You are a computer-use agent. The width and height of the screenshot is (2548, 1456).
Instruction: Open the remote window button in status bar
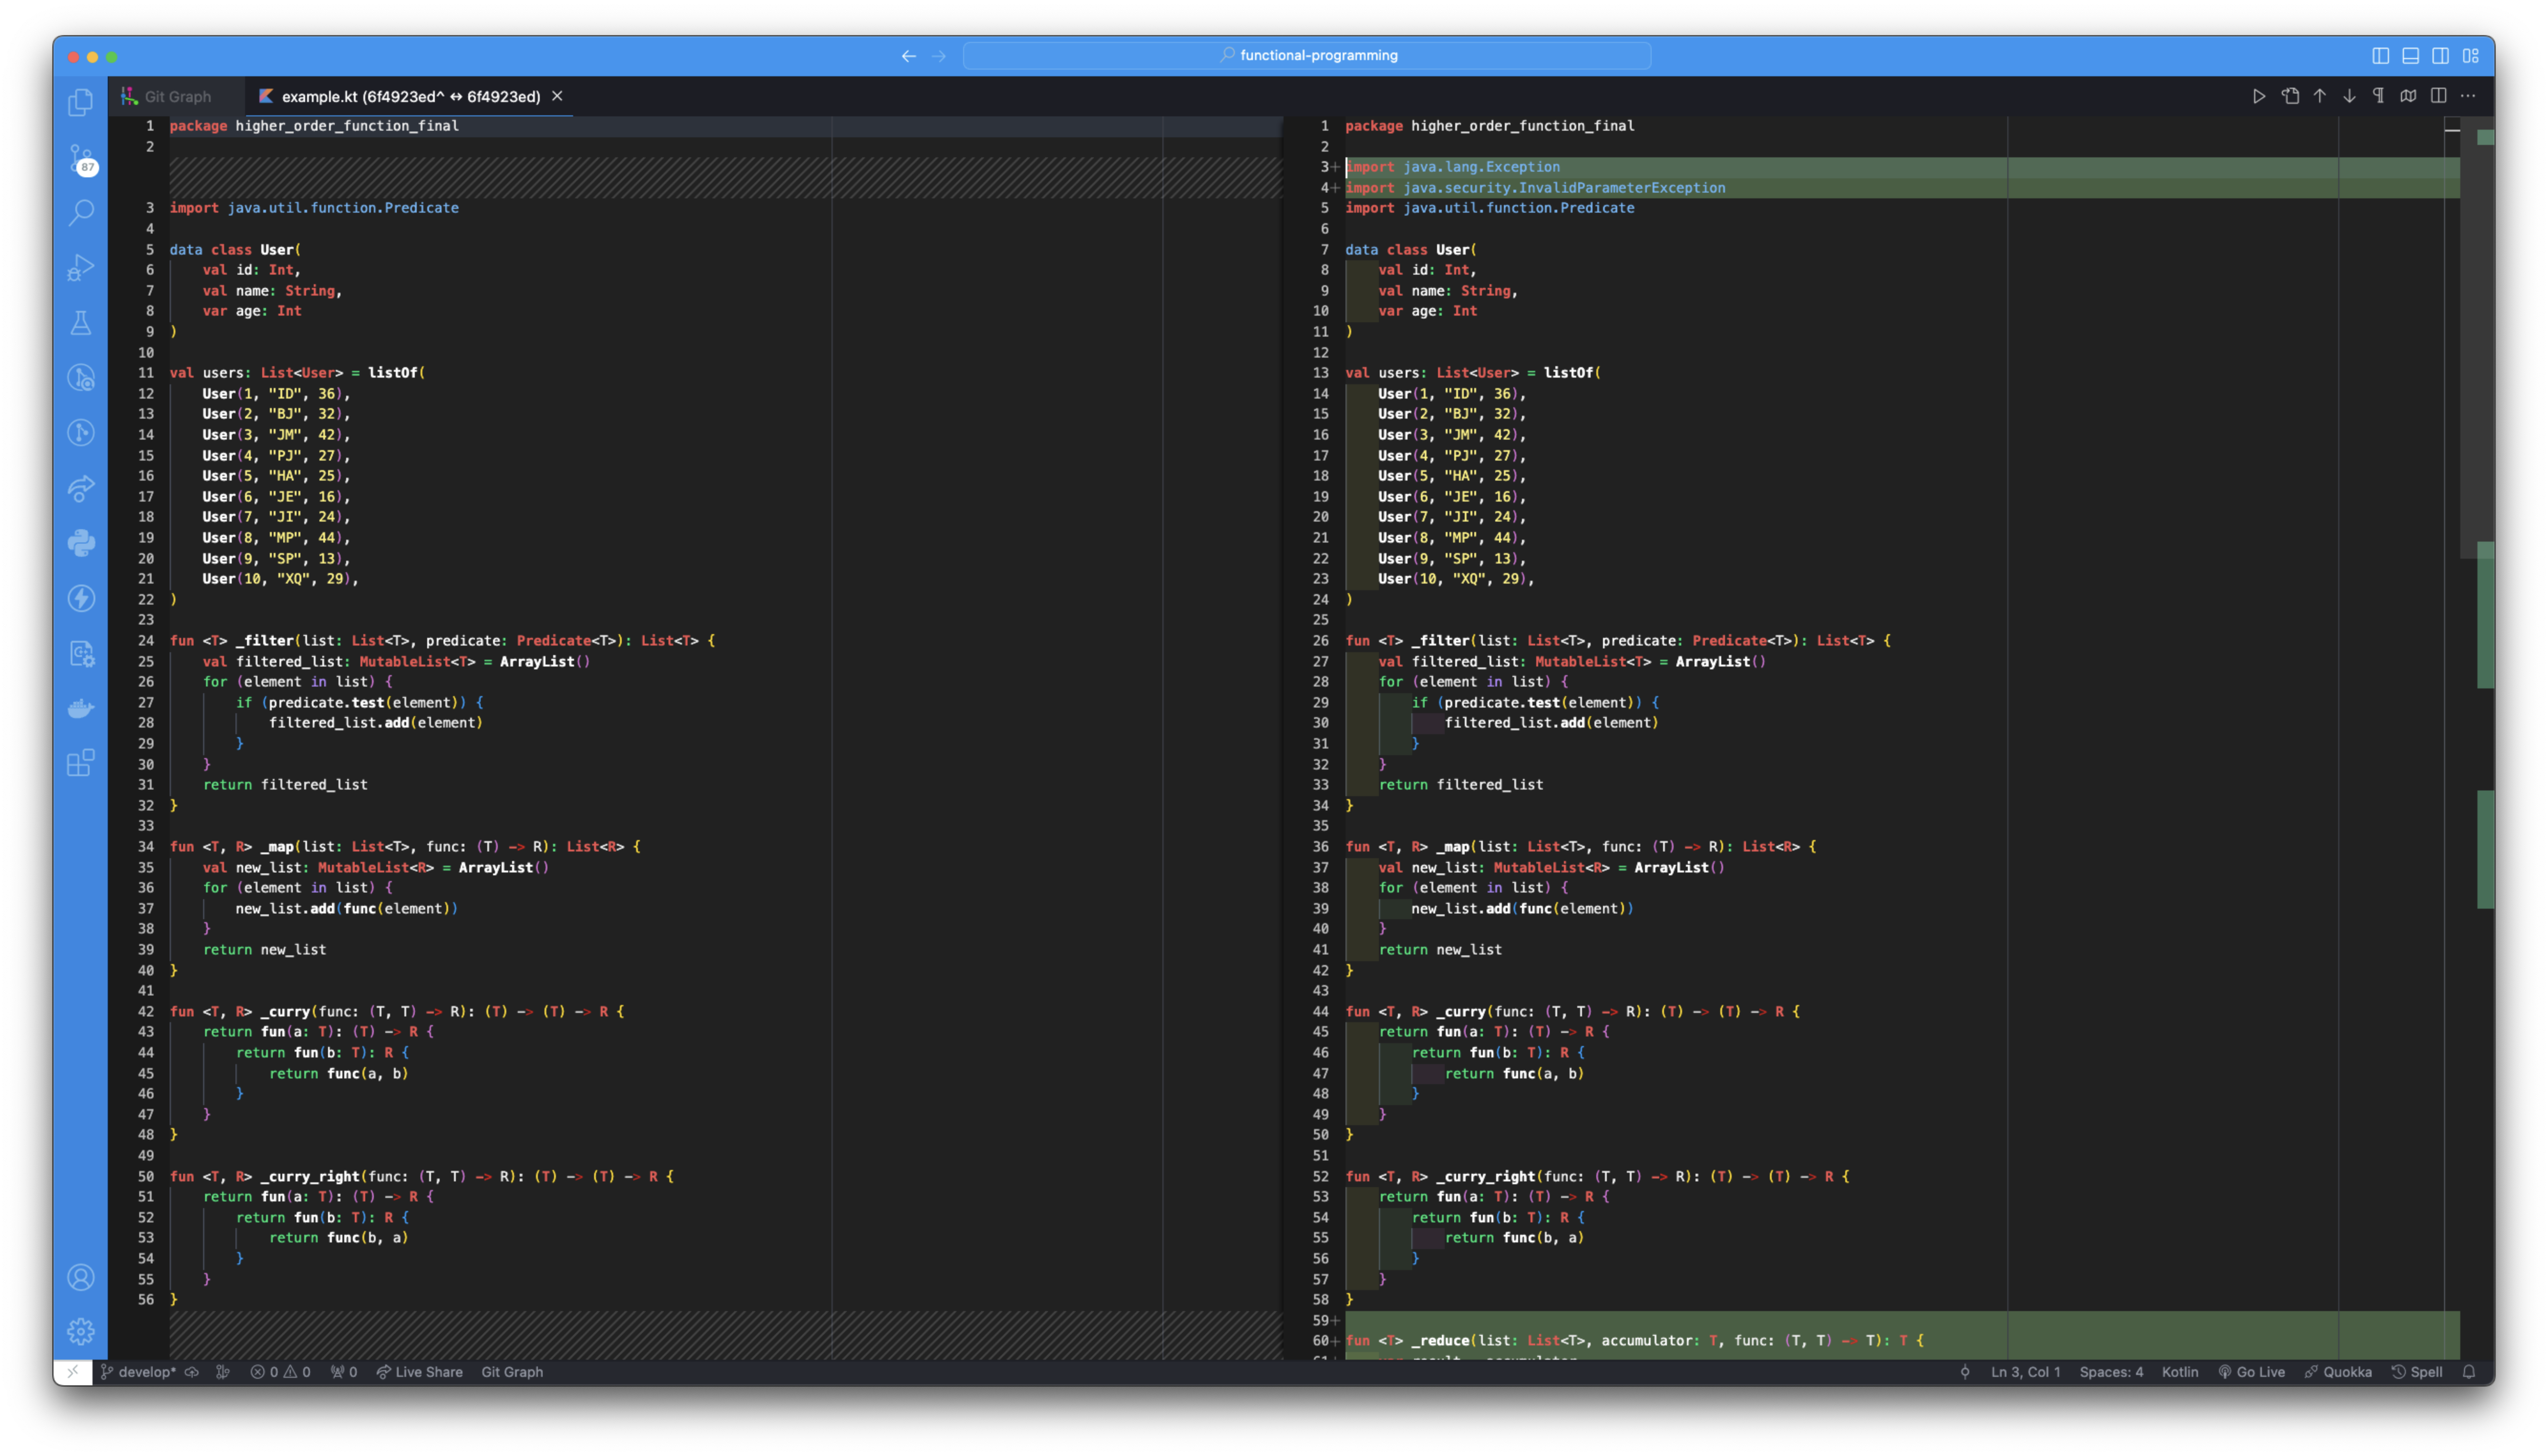[x=73, y=1371]
